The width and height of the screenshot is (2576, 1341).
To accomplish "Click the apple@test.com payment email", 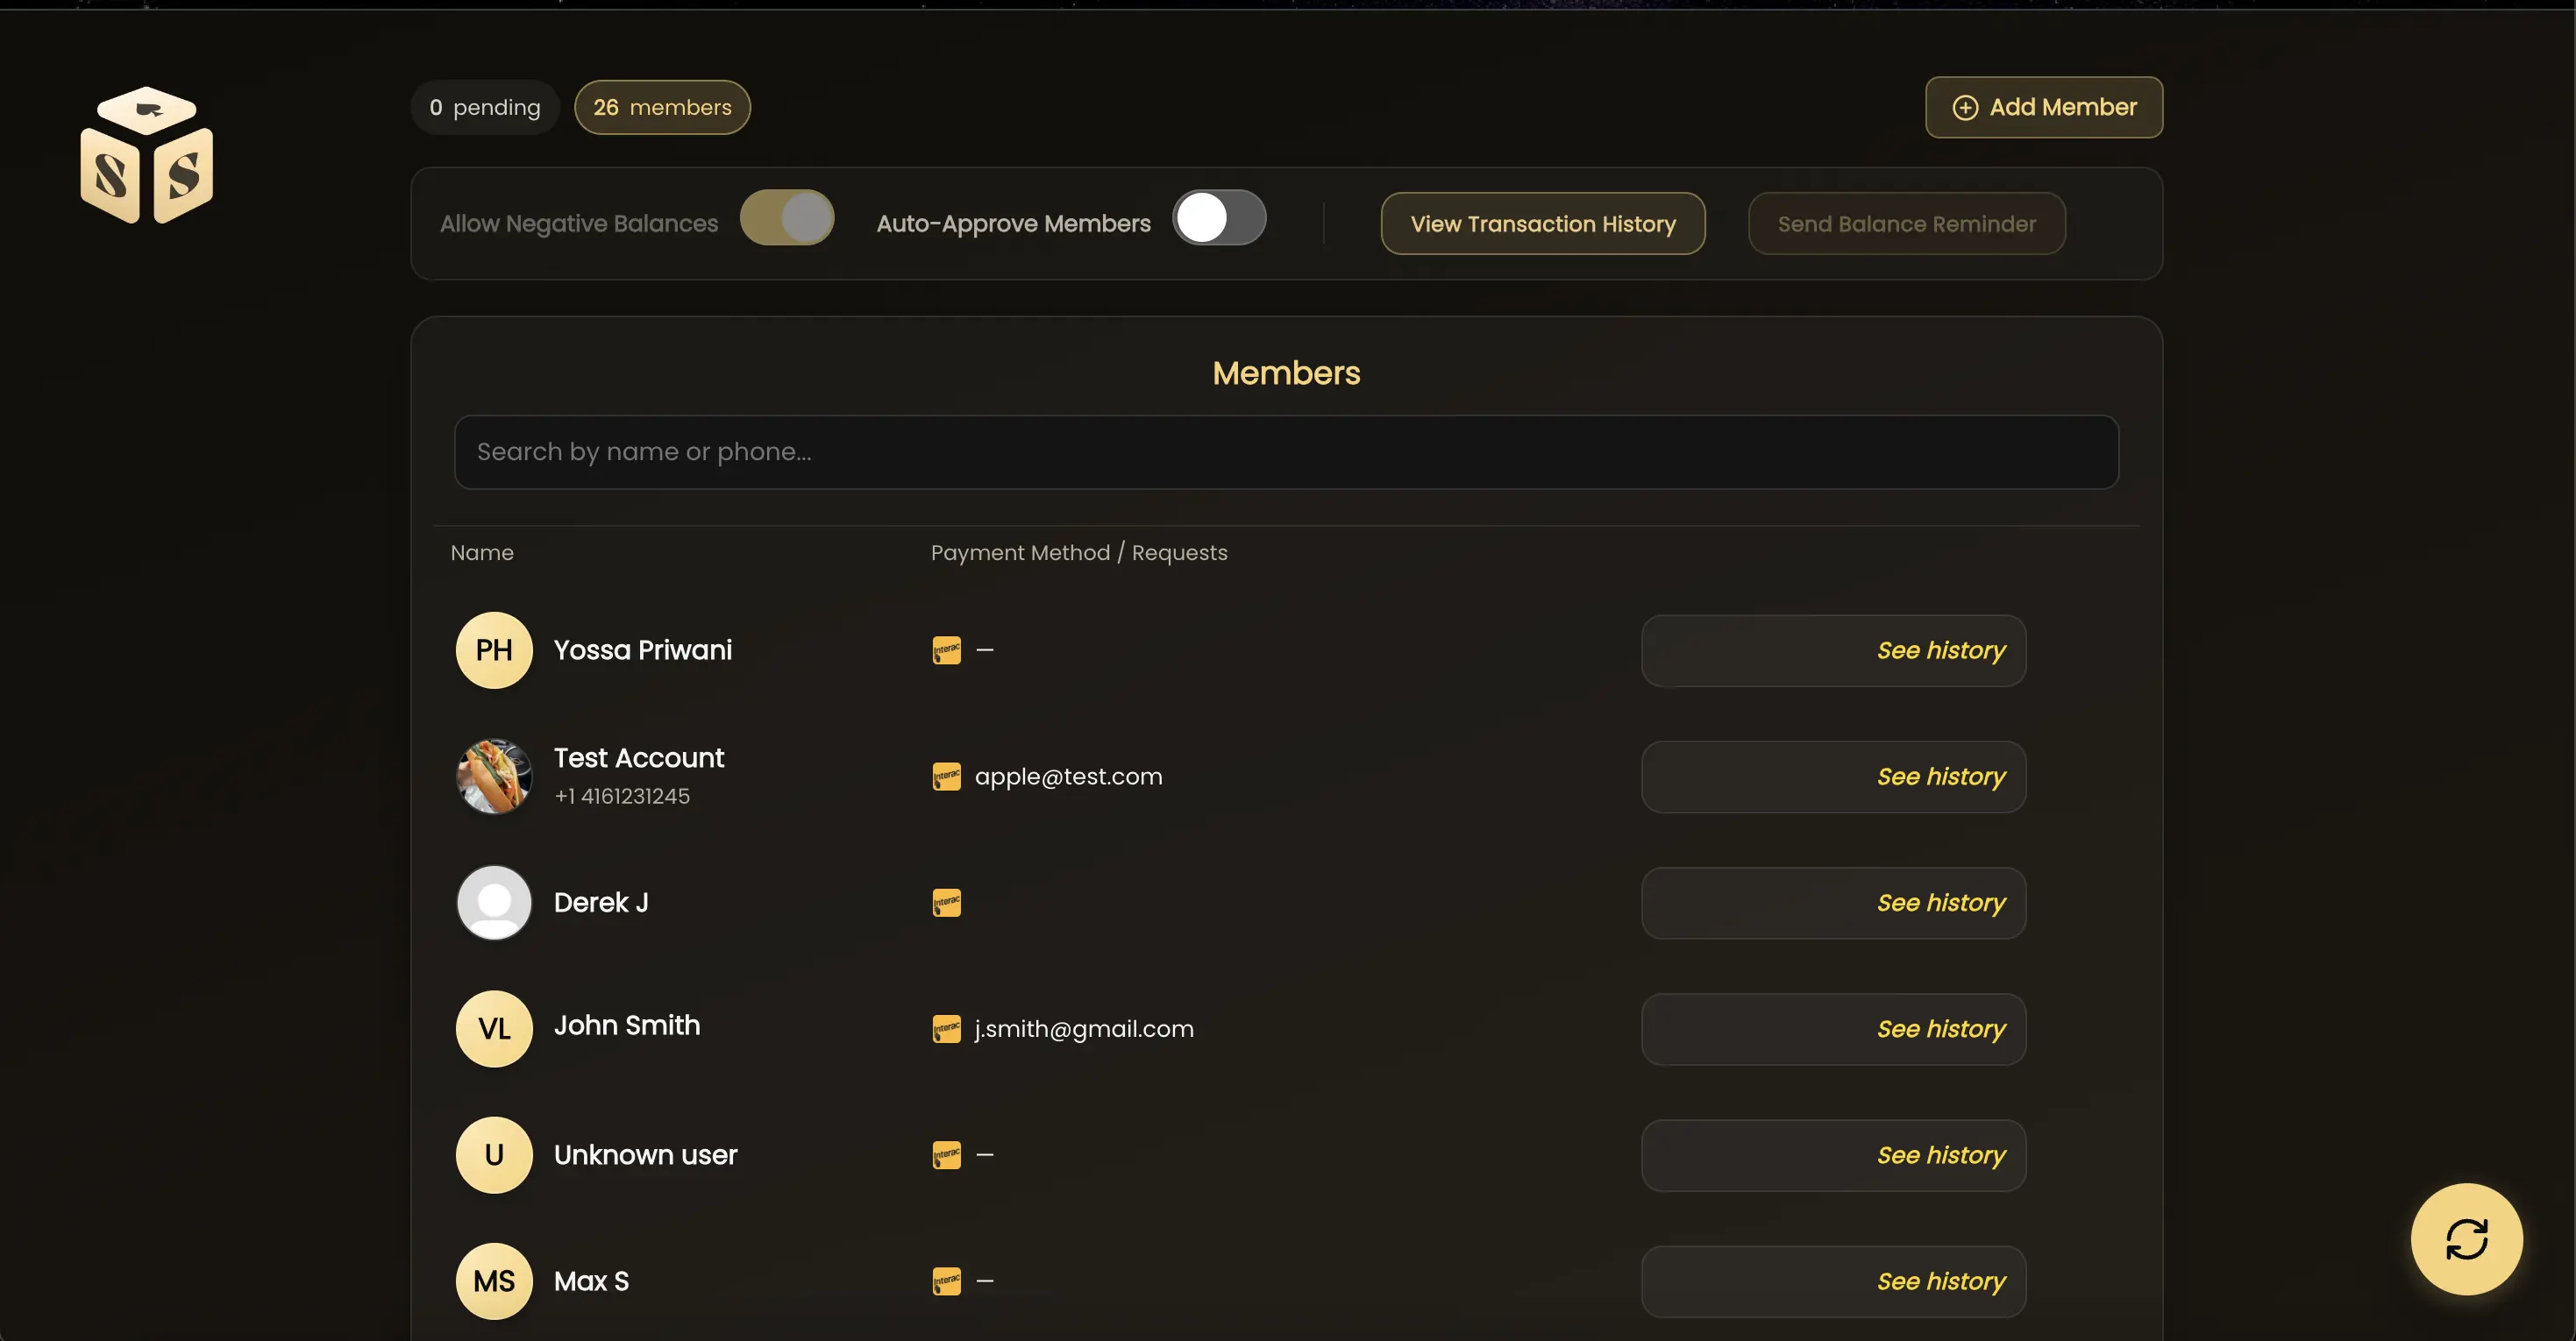I will coord(1068,776).
